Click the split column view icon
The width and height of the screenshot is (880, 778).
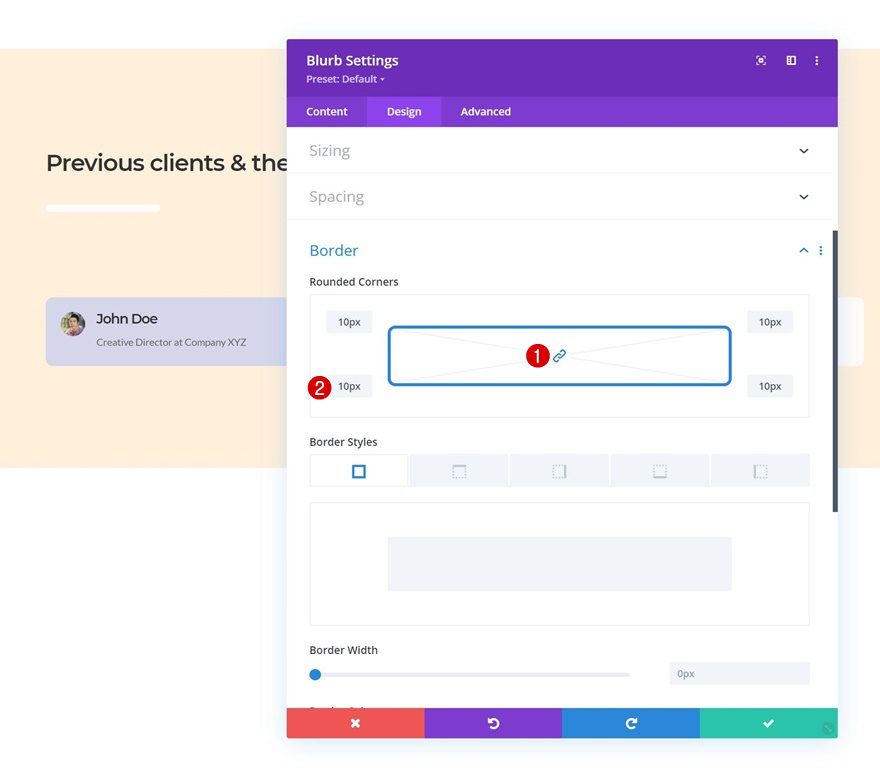pos(791,61)
